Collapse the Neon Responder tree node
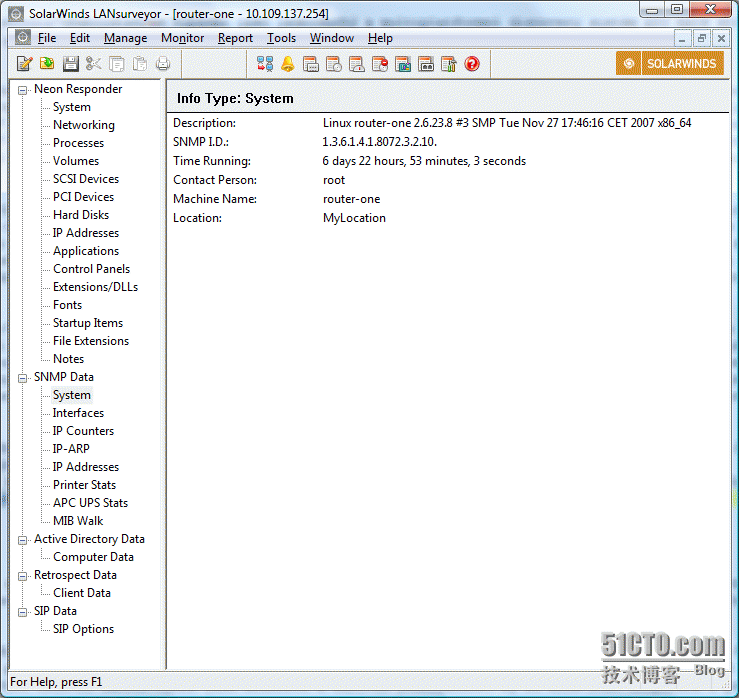This screenshot has width=739, height=698. click(x=22, y=90)
